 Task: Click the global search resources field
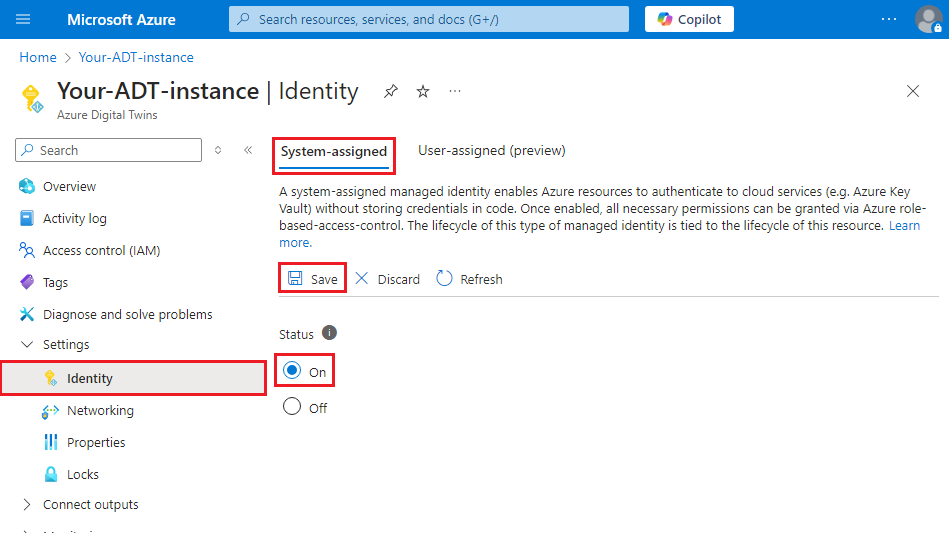429,19
